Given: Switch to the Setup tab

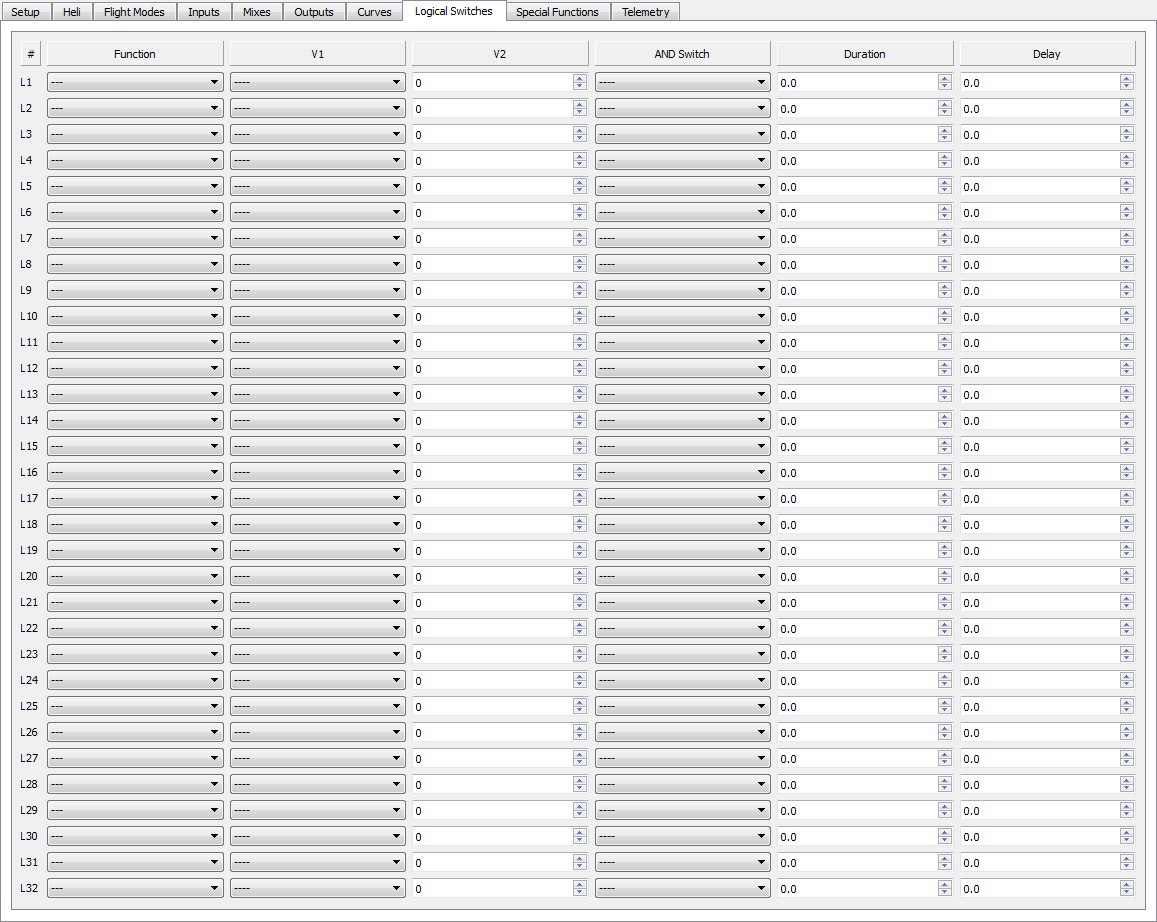Looking at the screenshot, I should 25,12.
